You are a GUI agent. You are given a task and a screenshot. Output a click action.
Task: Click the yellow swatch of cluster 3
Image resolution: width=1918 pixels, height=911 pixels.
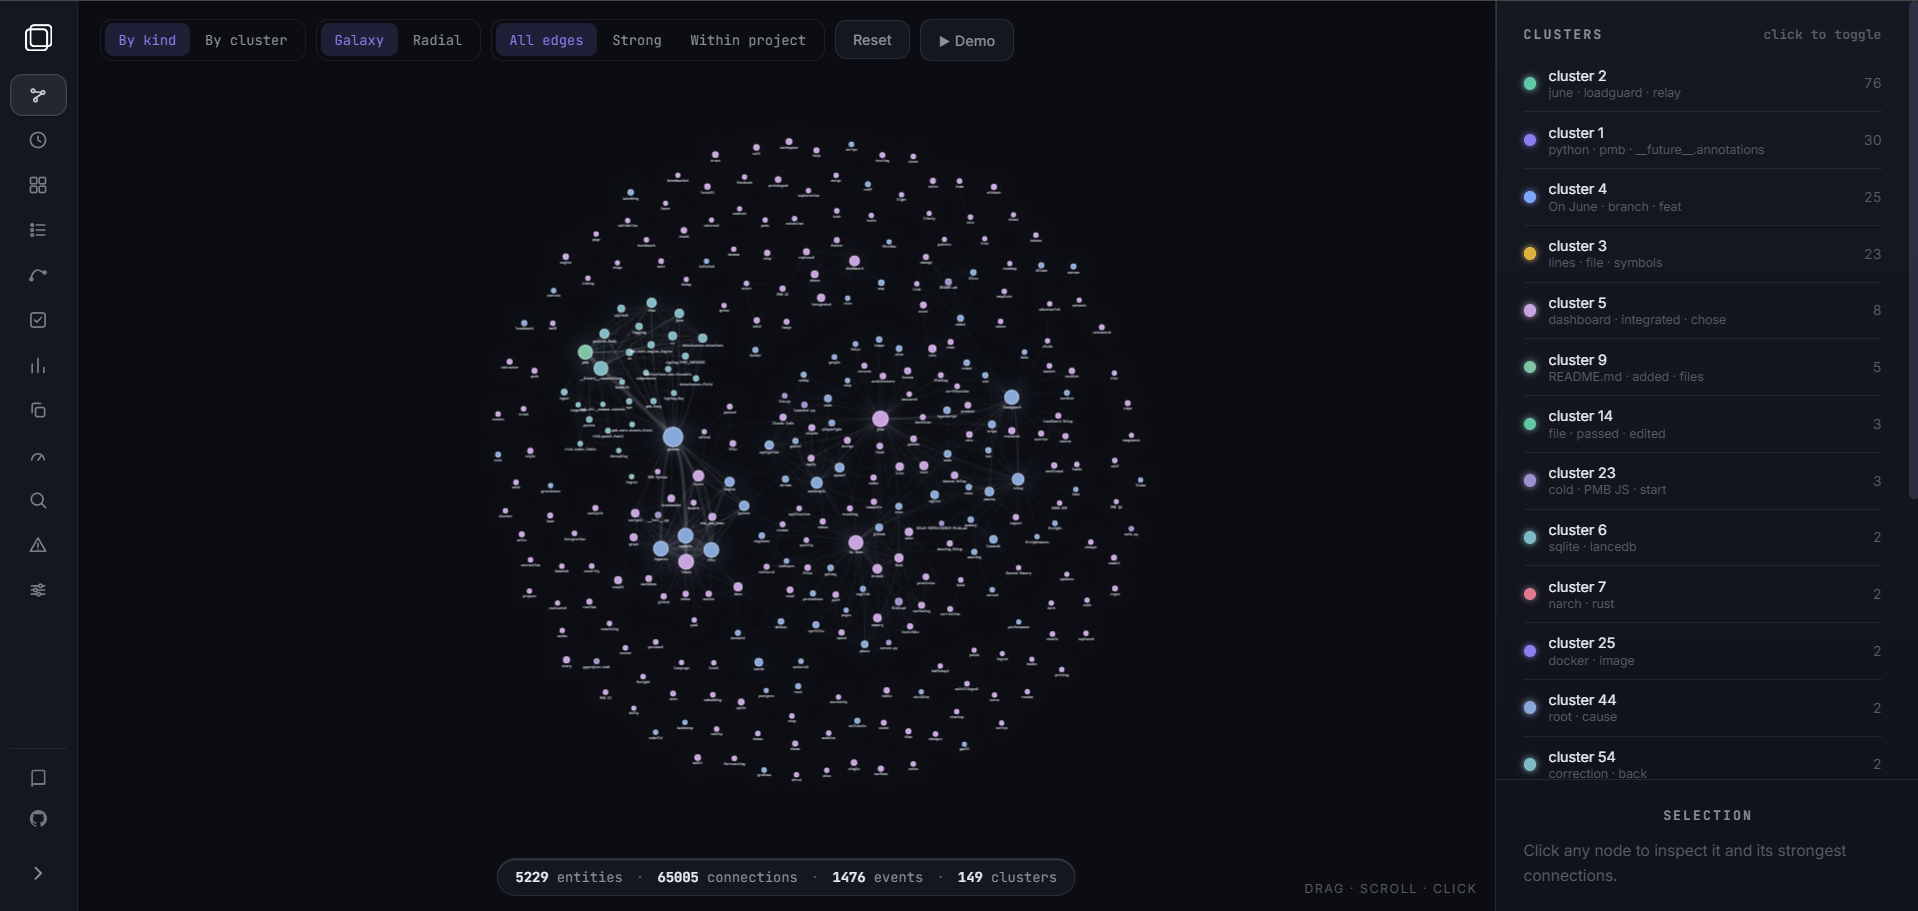(x=1530, y=254)
